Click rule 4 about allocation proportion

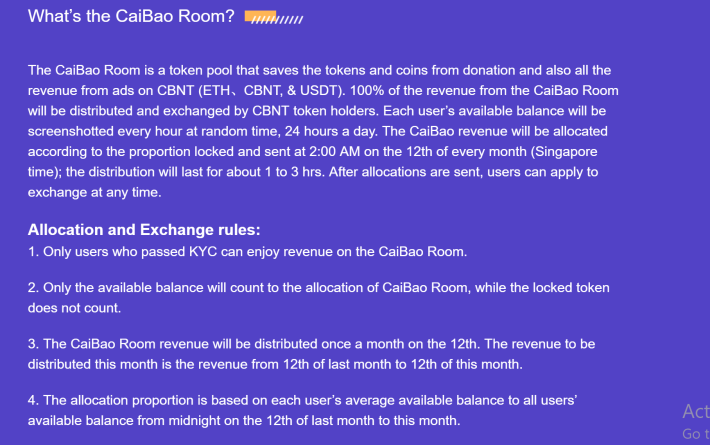coord(302,410)
